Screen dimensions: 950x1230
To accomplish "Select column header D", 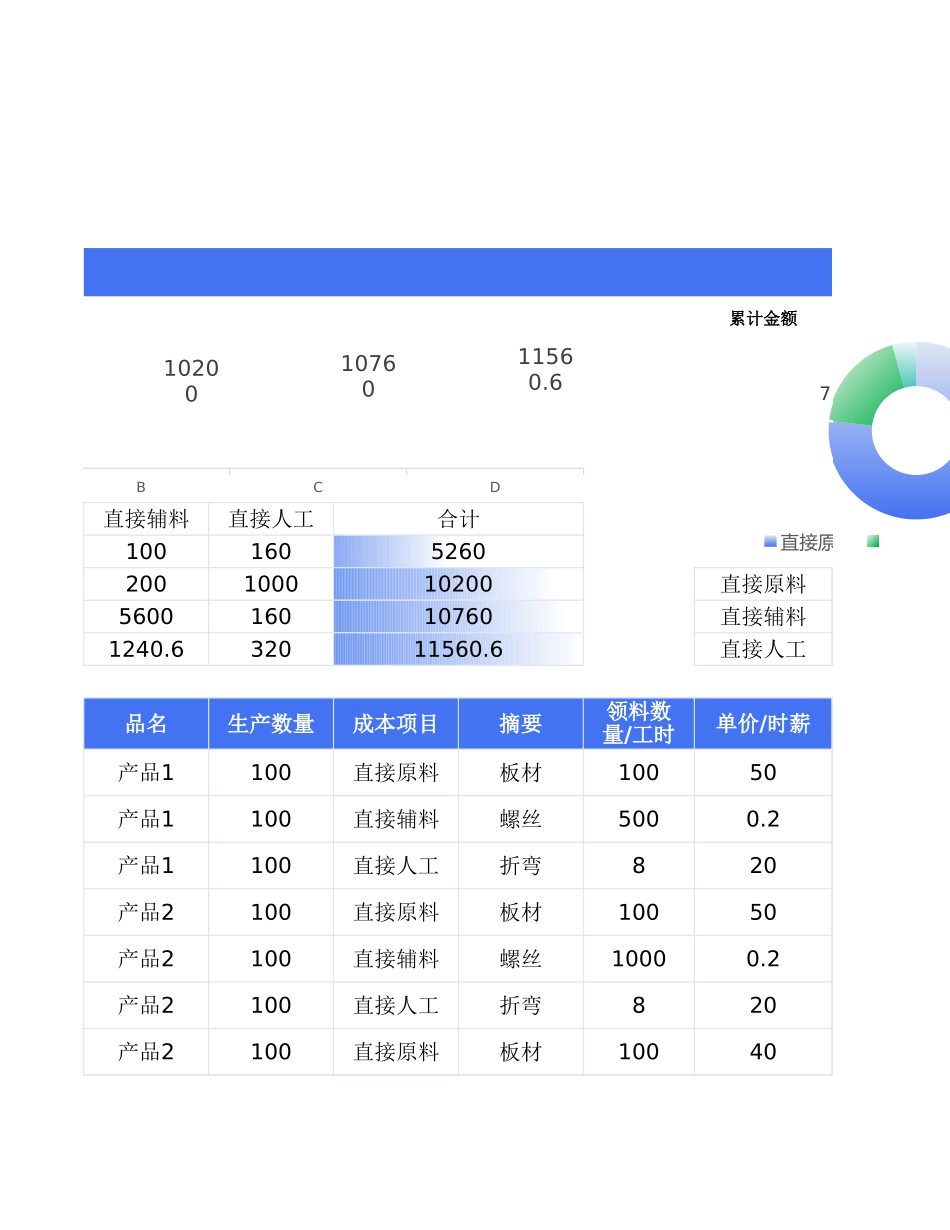I will tap(494, 487).
